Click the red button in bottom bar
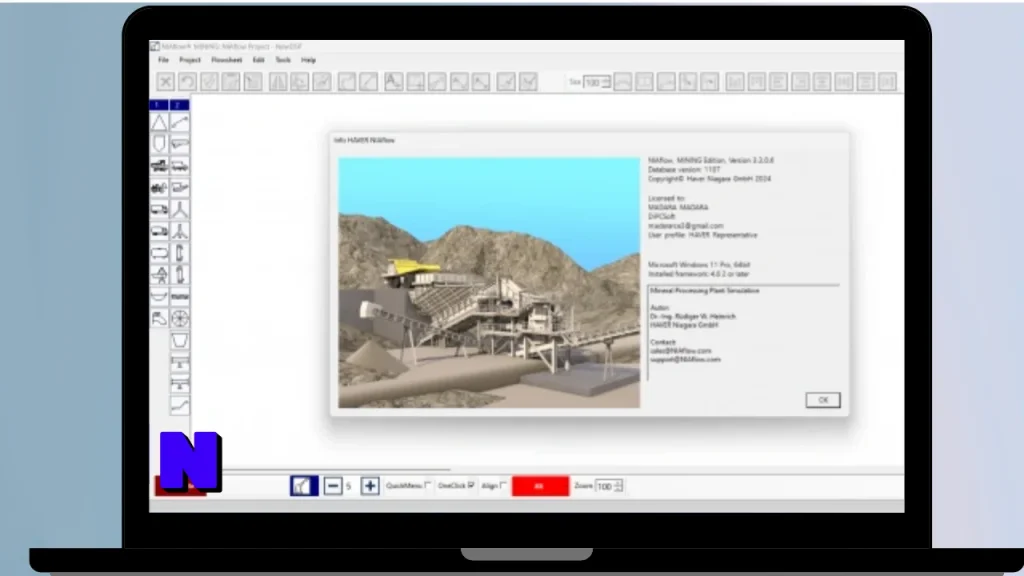 click(540, 486)
